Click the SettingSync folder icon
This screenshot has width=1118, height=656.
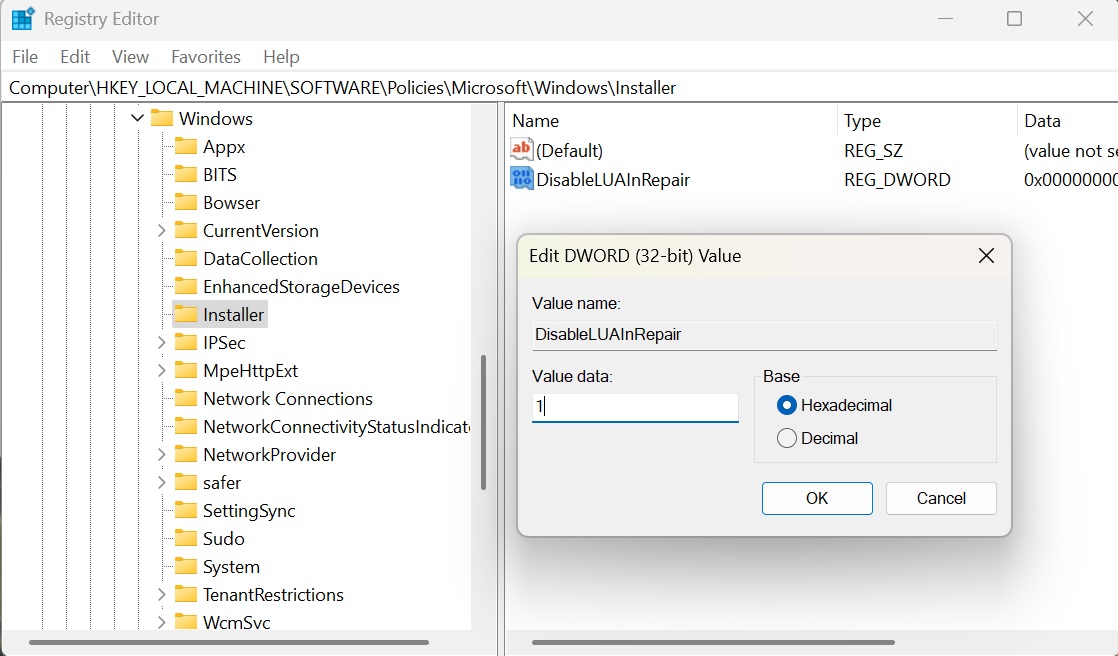pyautogui.click(x=186, y=510)
